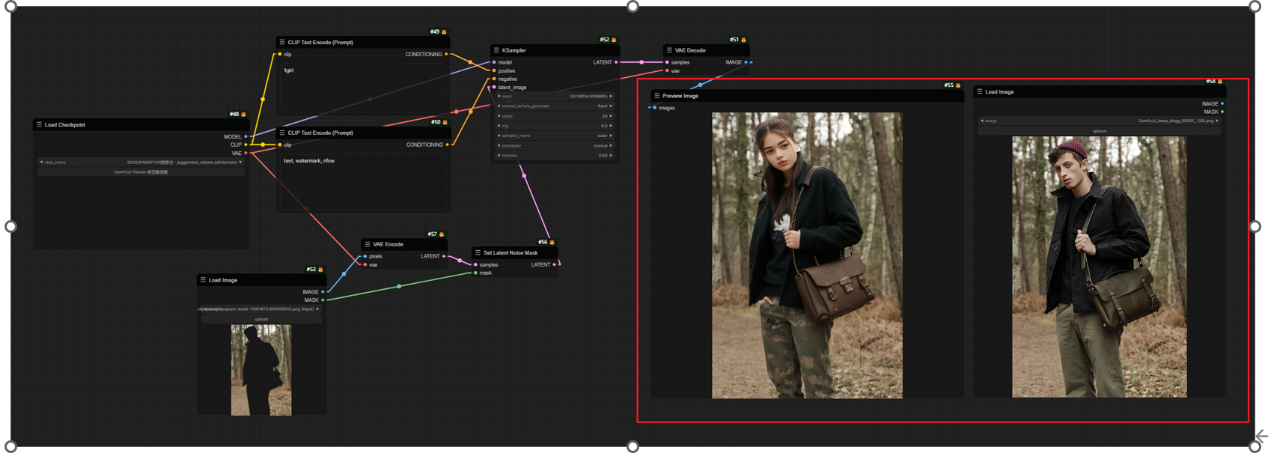This screenshot has width=1268, height=471.
Task: Open the scheduler dropdown in KSampler
Action: tap(555, 145)
